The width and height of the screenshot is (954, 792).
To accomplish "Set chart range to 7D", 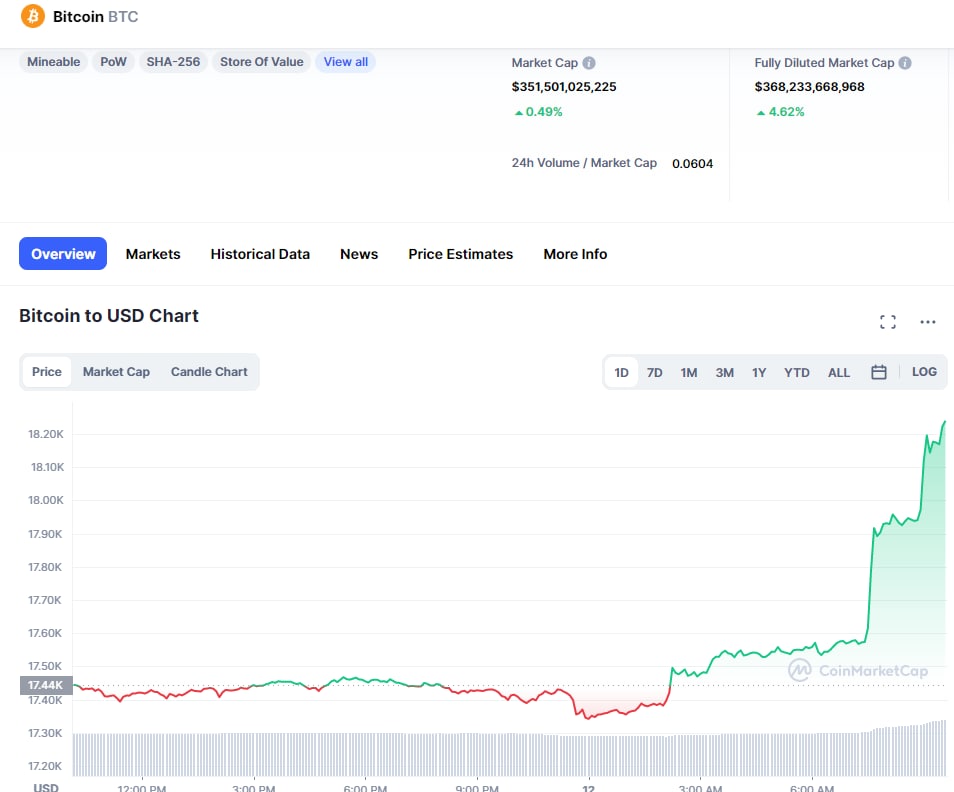I will point(655,372).
